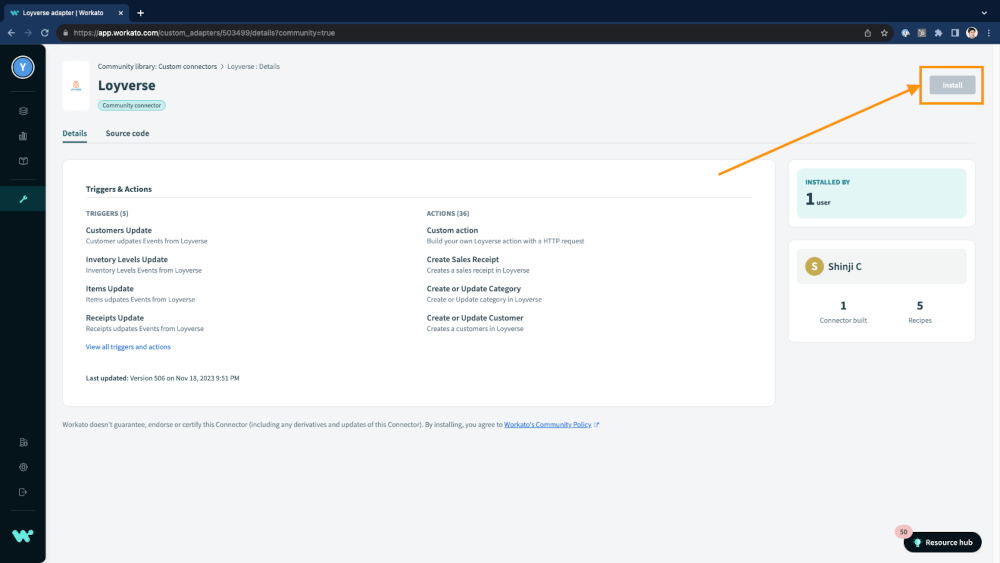1000x563 pixels.
Task: Bookmark this page with star icon
Action: [x=885, y=33]
